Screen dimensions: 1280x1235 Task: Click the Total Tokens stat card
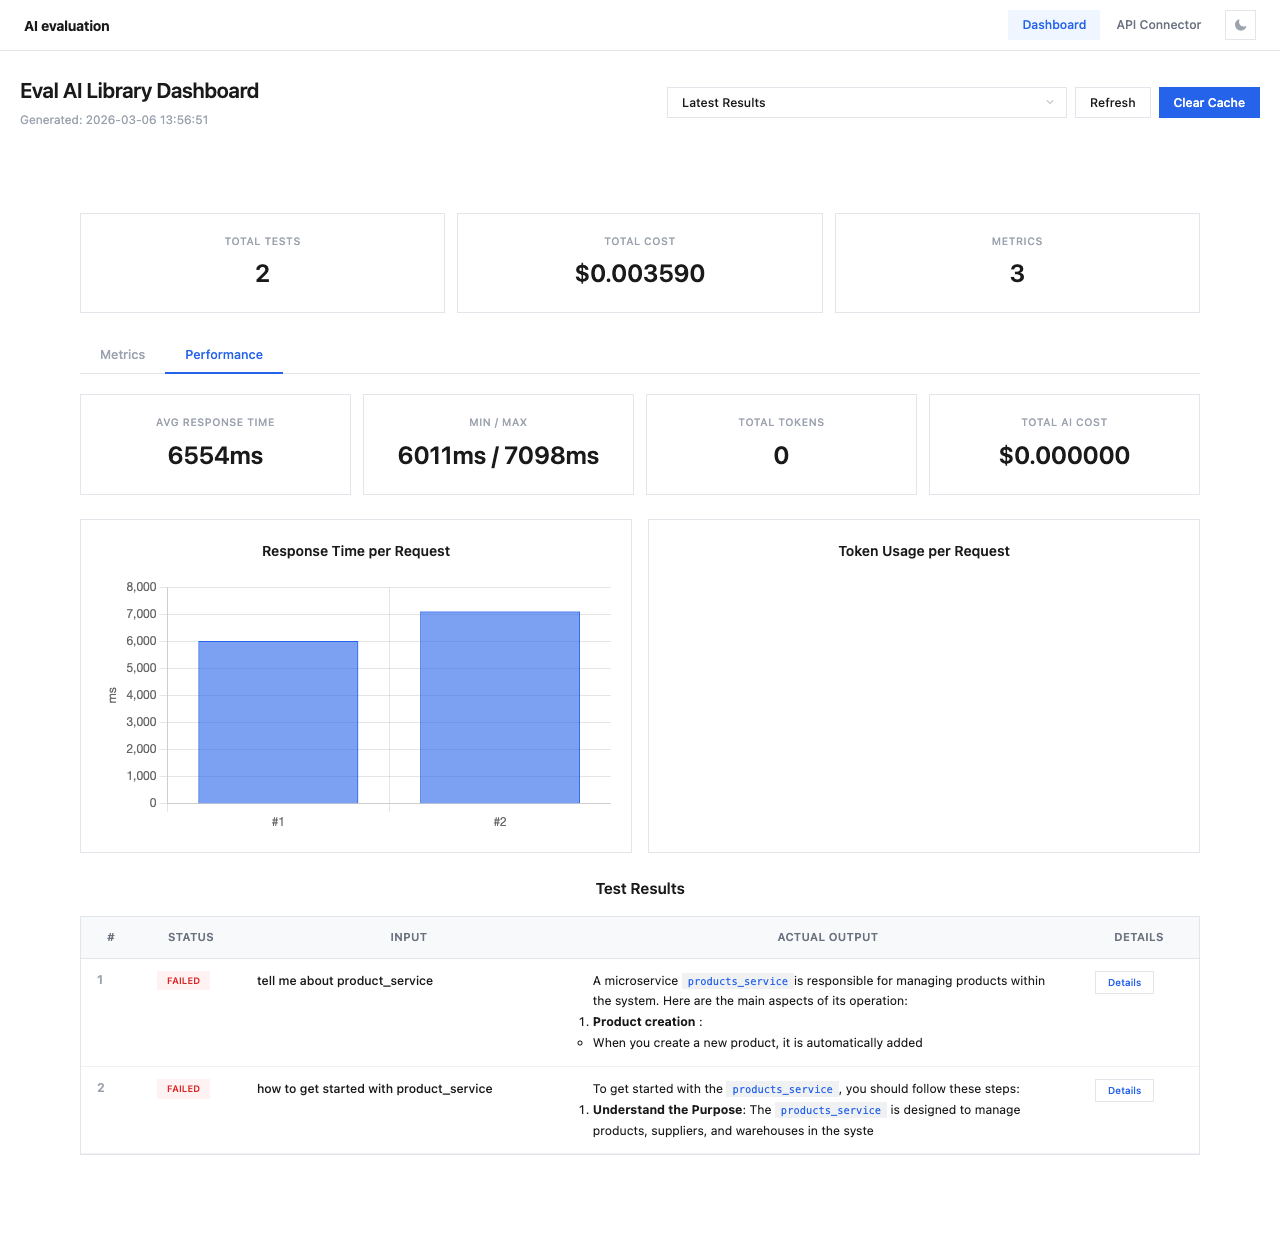(781, 444)
